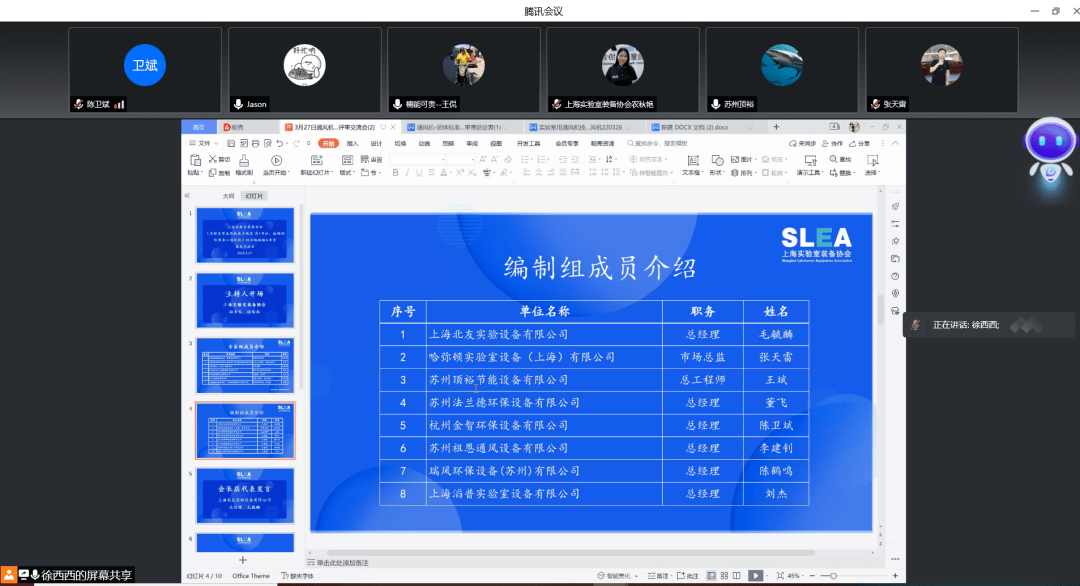
Task: Switch to the Outline panel tab
Action: pyautogui.click(x=228, y=196)
